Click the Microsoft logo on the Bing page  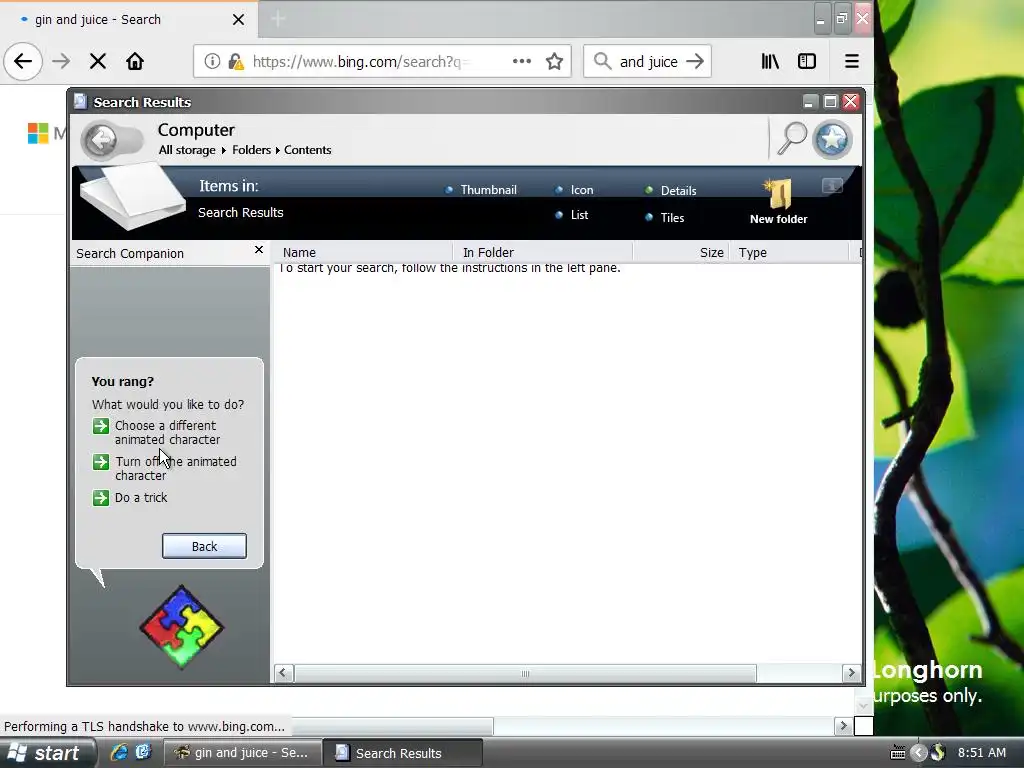38,133
